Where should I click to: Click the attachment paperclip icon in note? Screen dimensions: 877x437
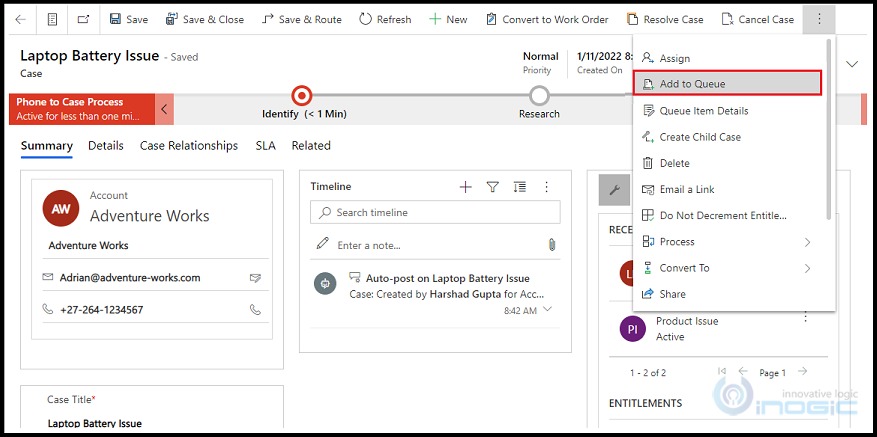[551, 244]
